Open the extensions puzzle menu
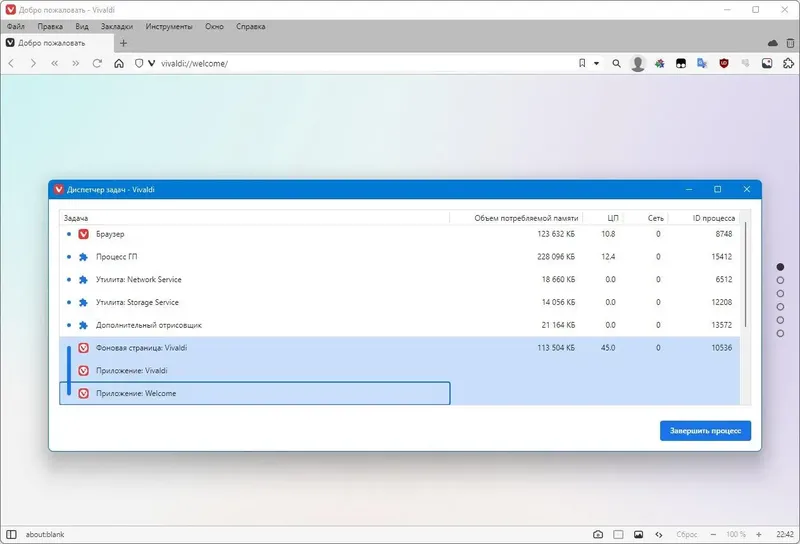The width and height of the screenshot is (800, 544). 788,63
